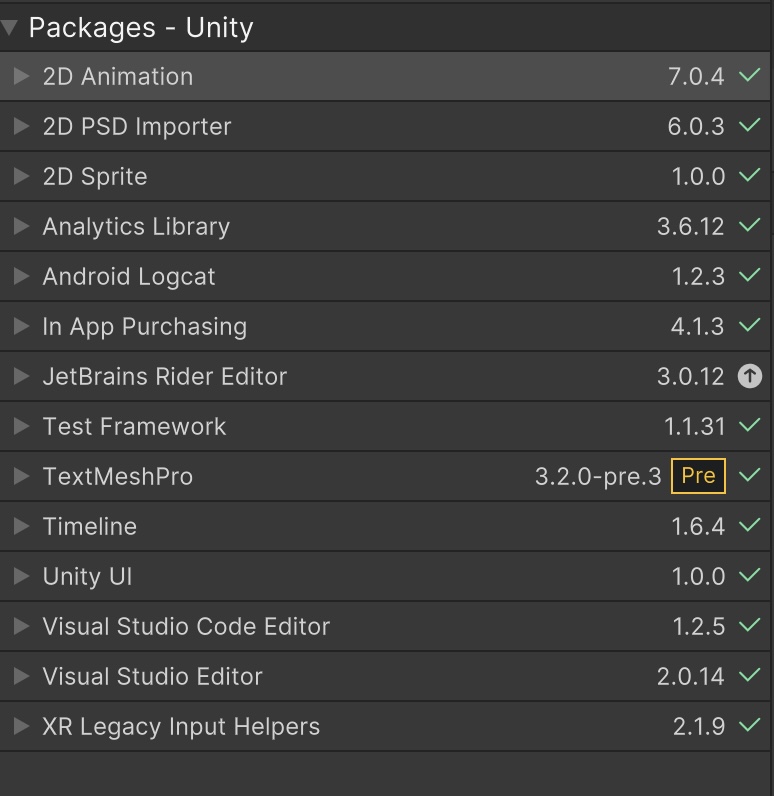Select the Visual Studio Editor package name
The height and width of the screenshot is (796, 774).
(152, 677)
